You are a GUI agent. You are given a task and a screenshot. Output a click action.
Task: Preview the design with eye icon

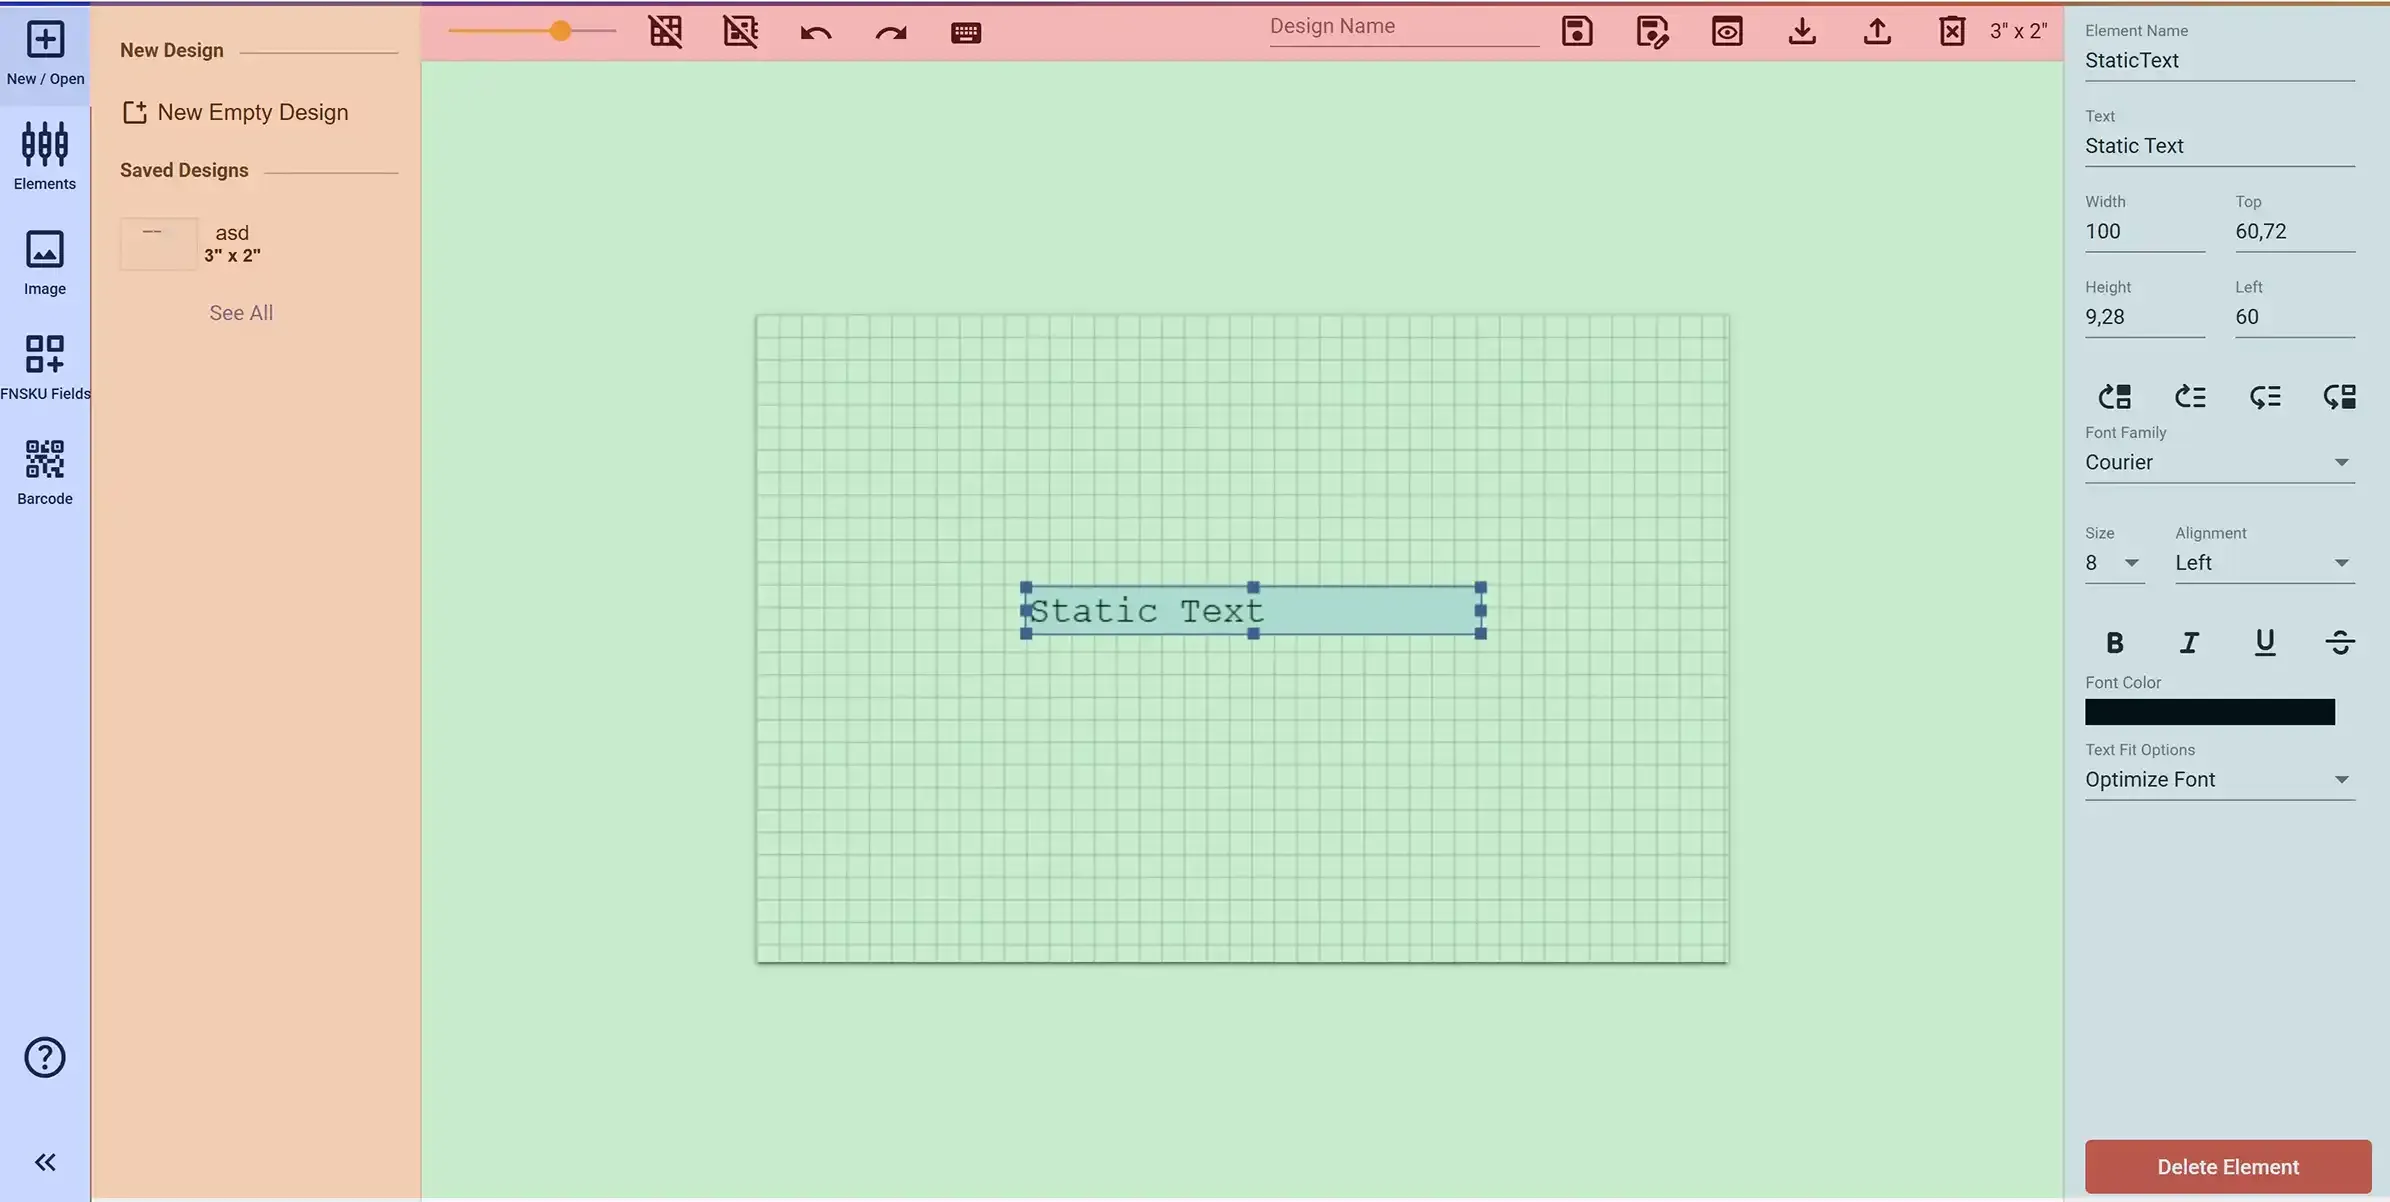(1727, 31)
